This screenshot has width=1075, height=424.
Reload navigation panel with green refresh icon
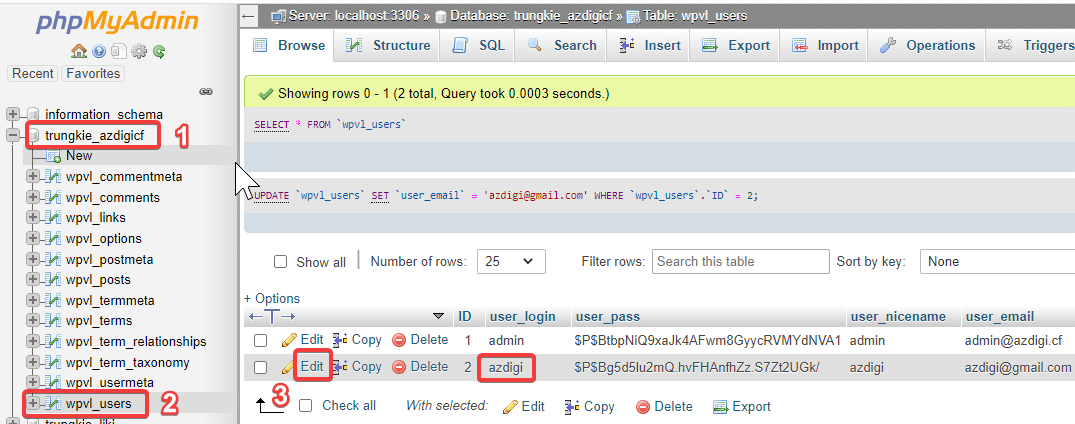click(x=159, y=51)
